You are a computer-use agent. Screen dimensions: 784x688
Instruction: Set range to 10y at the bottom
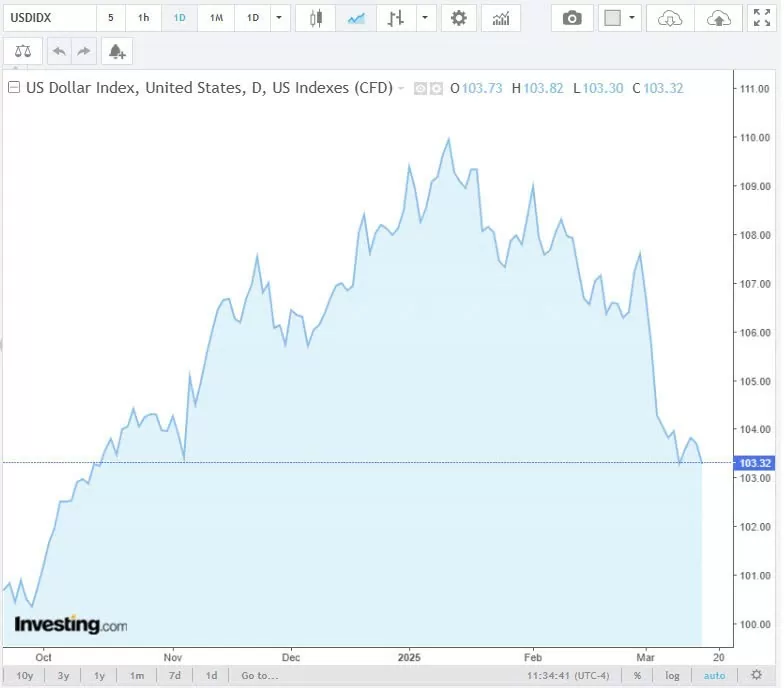coord(25,676)
